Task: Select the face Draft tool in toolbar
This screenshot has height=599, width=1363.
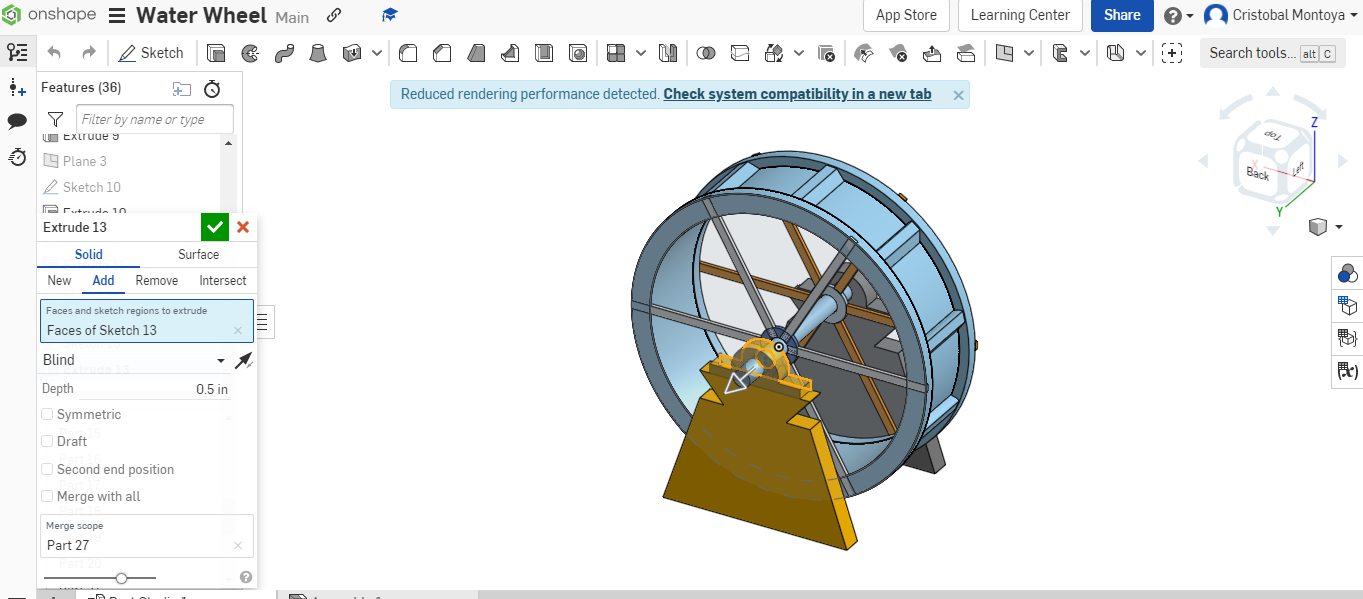Action: 476,53
